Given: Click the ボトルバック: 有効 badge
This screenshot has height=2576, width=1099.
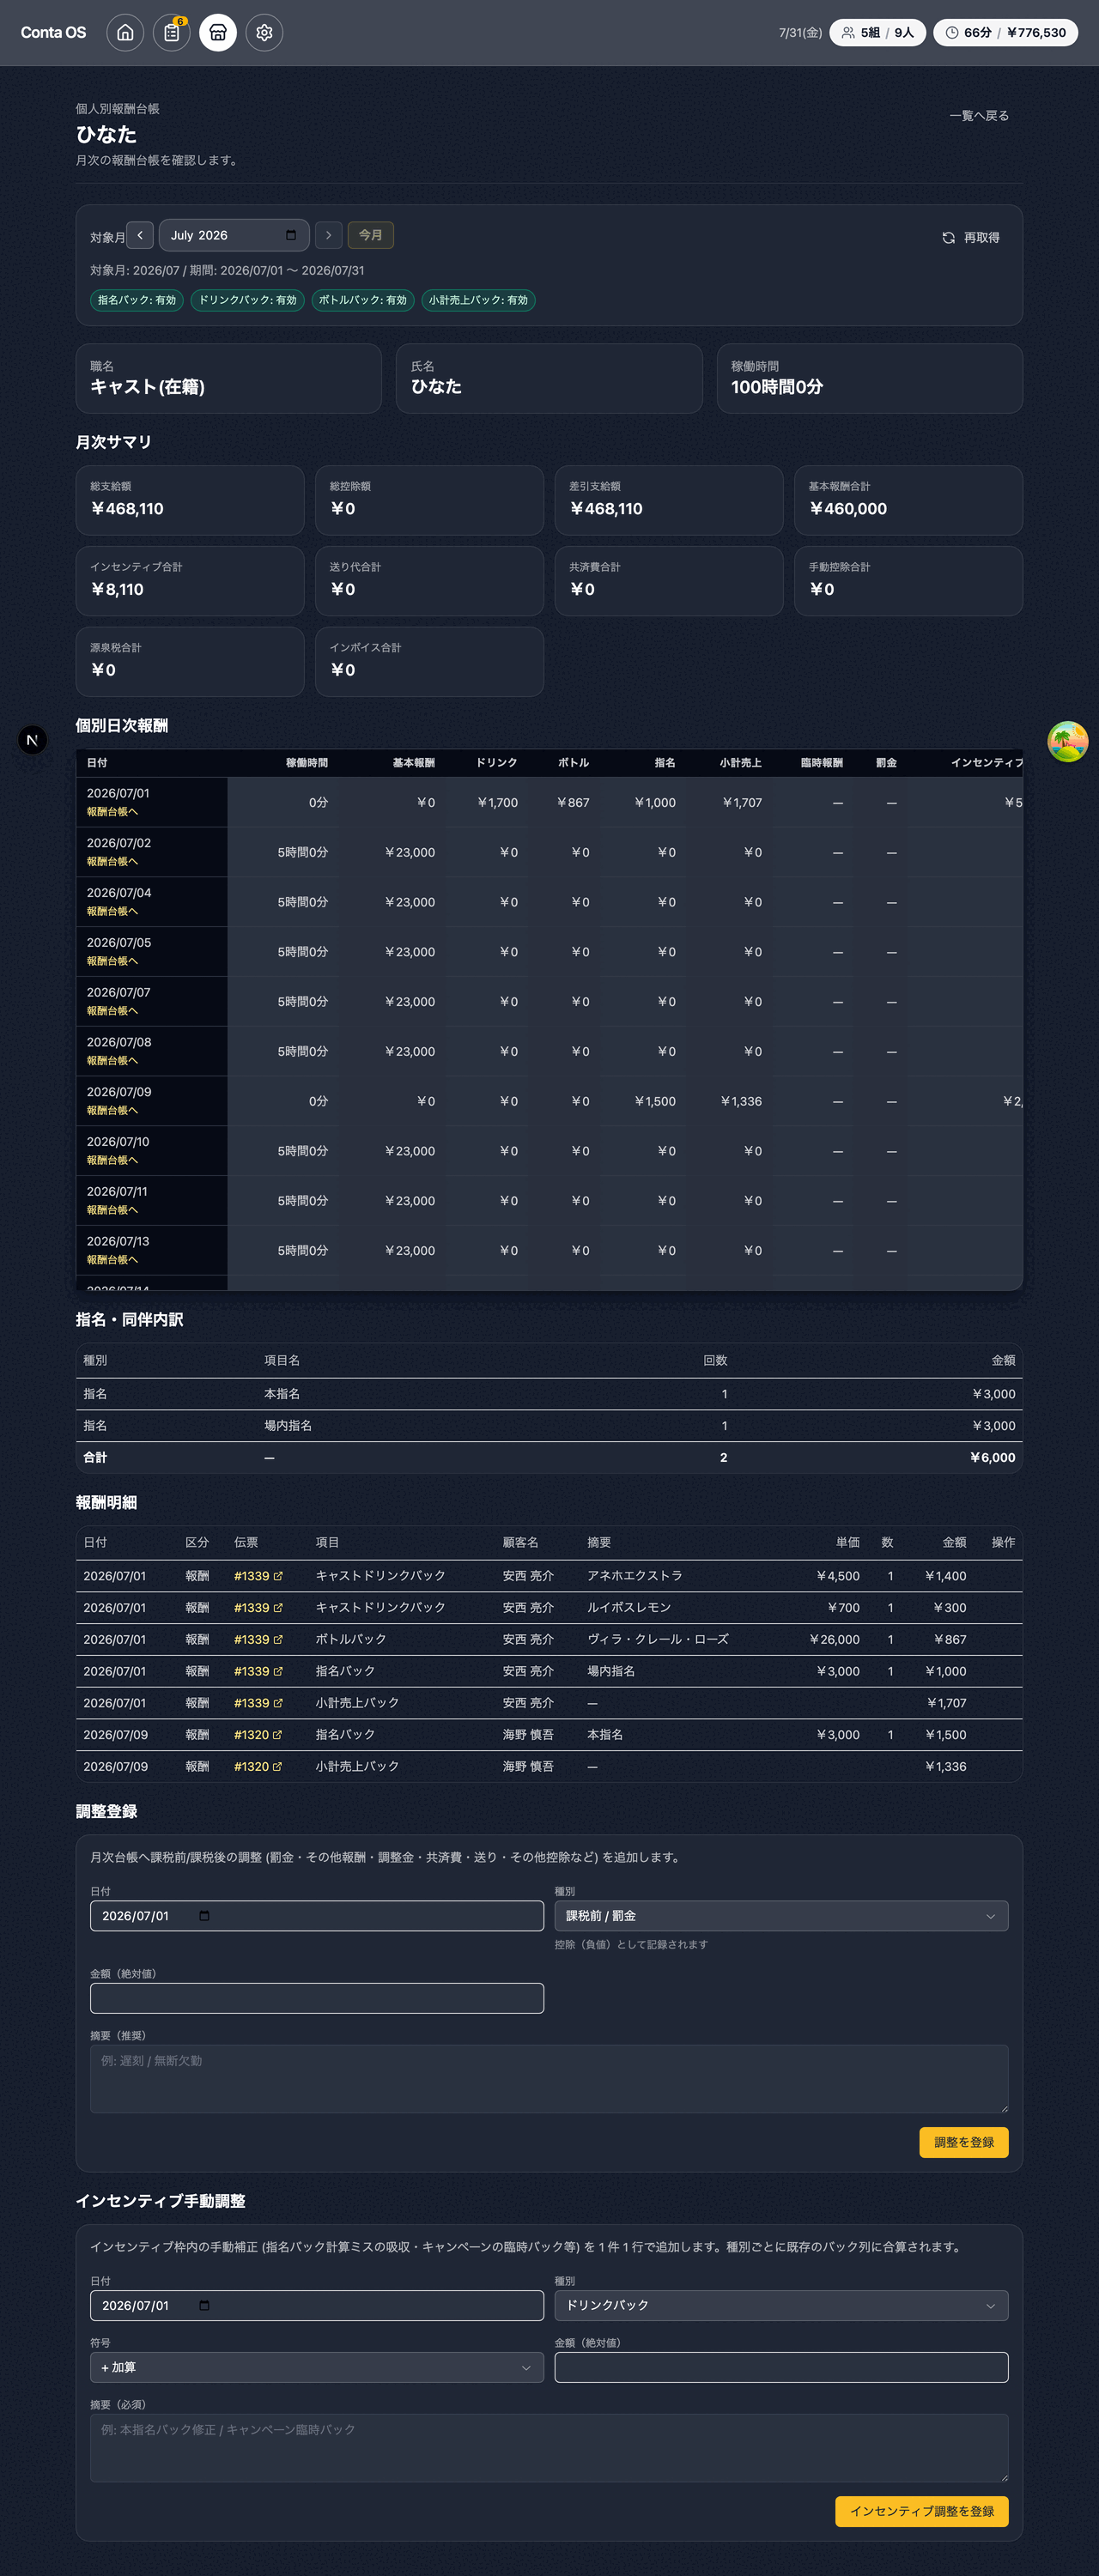Looking at the screenshot, I should pyautogui.click(x=363, y=300).
